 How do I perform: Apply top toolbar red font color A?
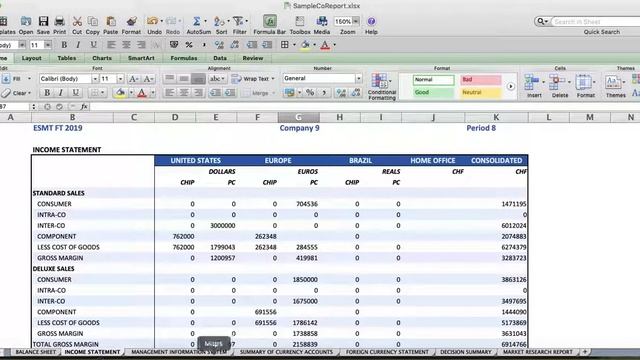point(325,45)
